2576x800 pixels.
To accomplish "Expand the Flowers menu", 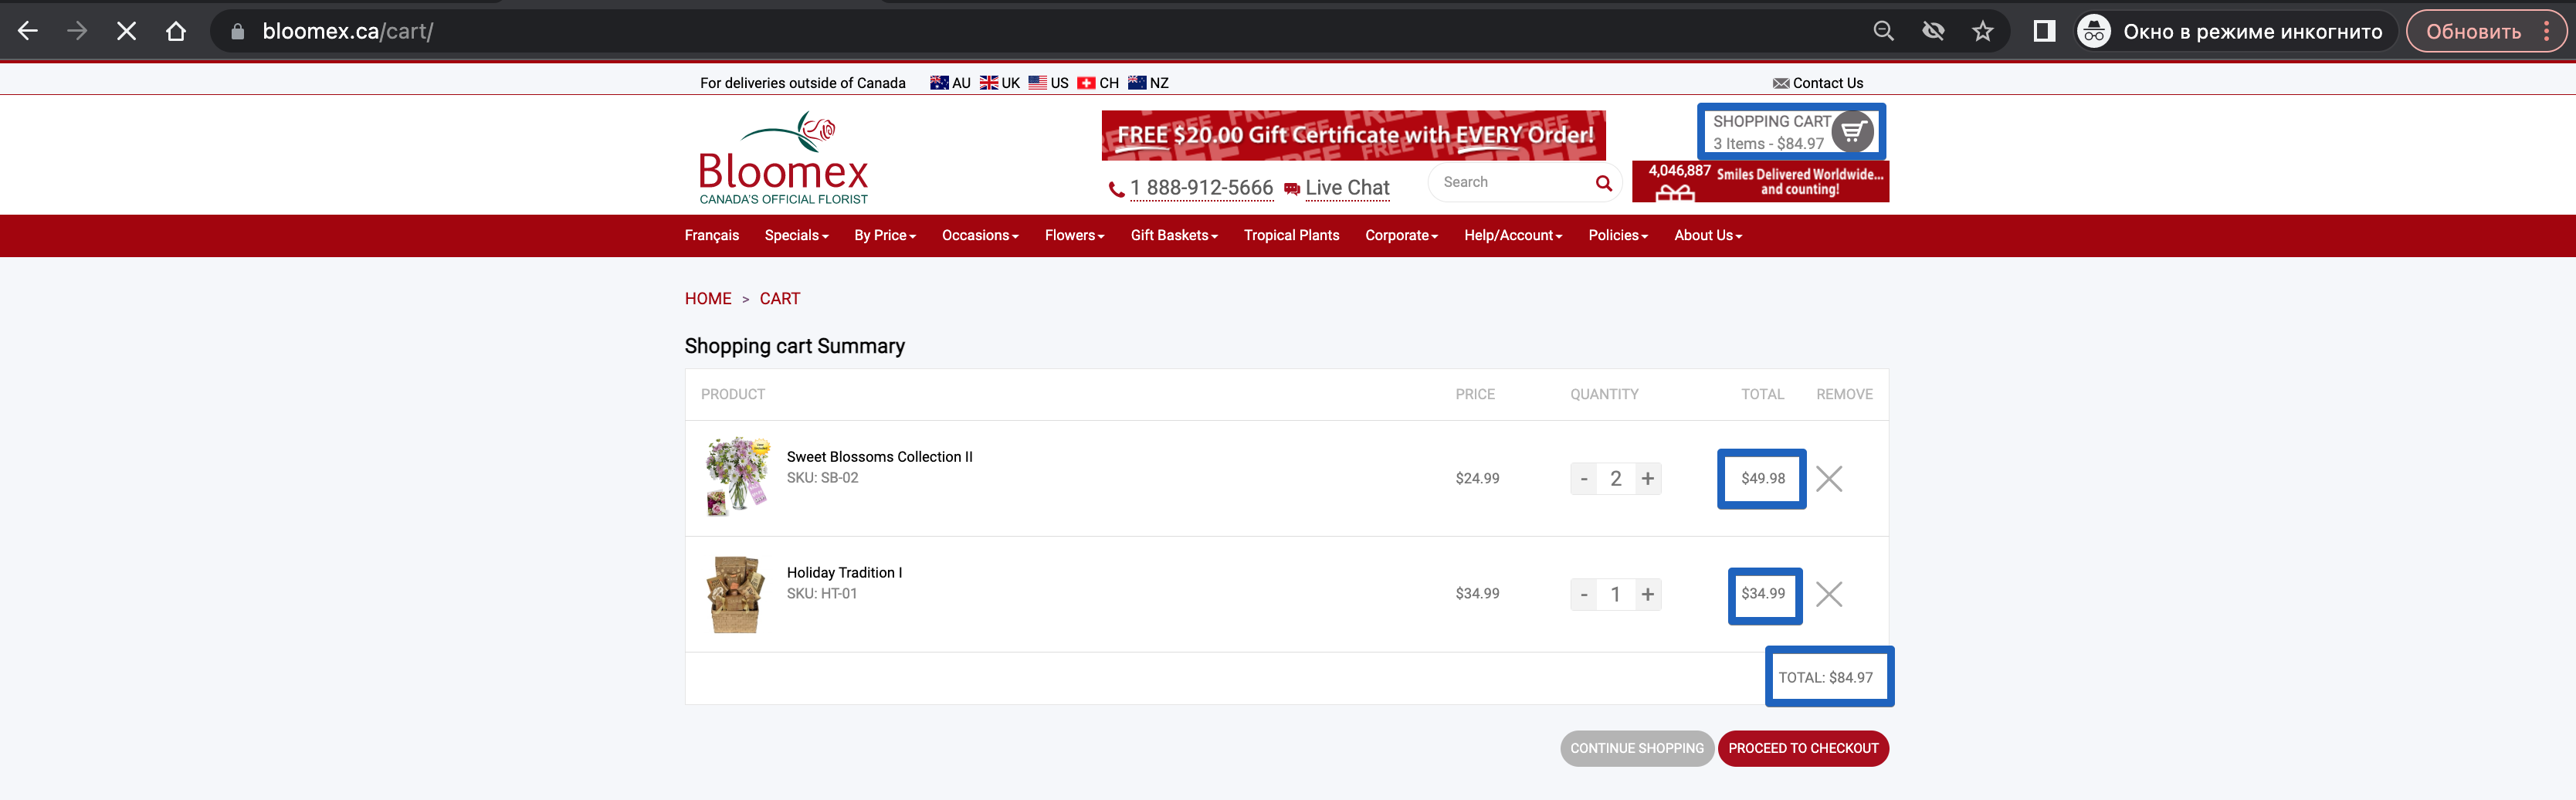I will 1074,235.
